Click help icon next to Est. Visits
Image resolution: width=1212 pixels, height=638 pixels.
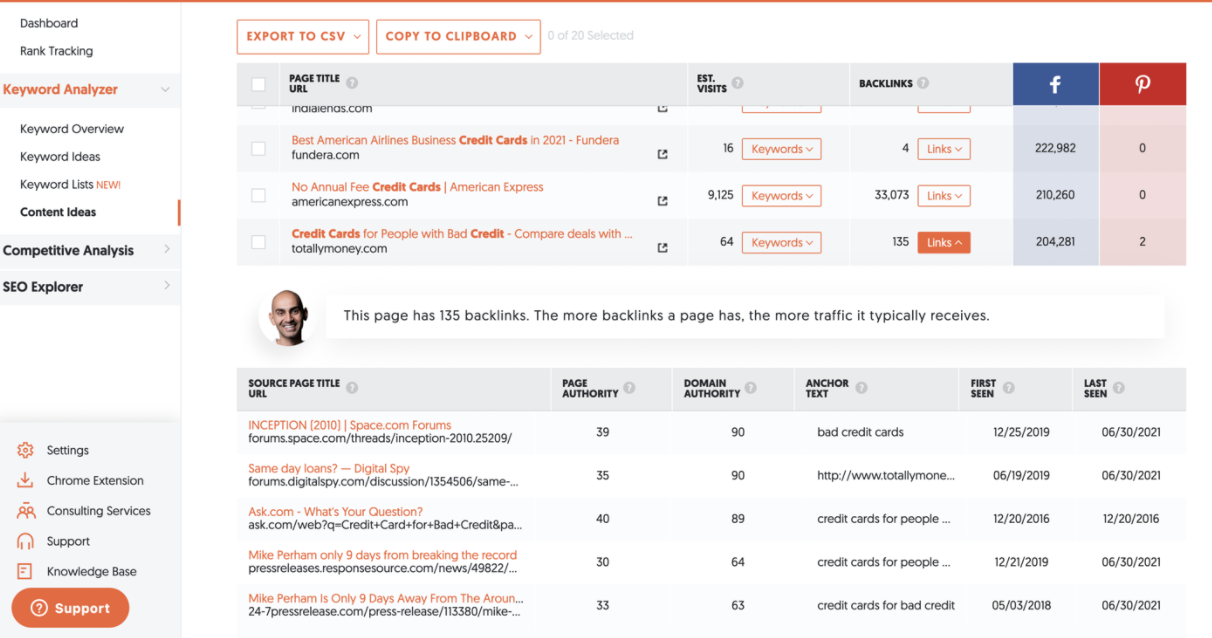coord(737,83)
